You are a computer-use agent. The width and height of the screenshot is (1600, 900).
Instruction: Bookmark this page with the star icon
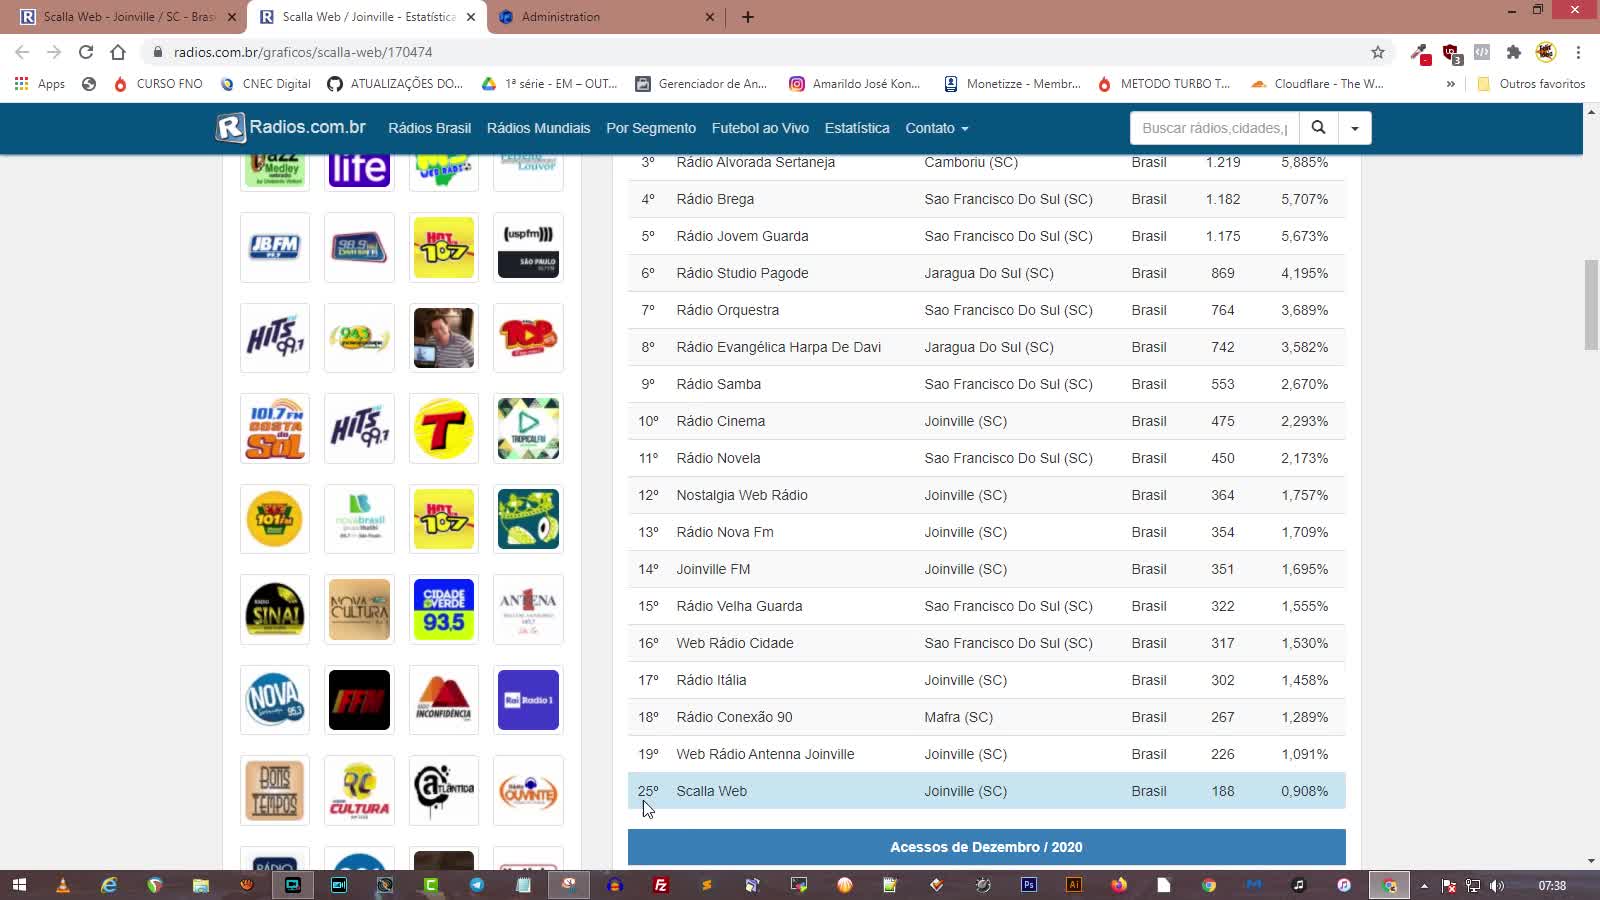point(1378,52)
